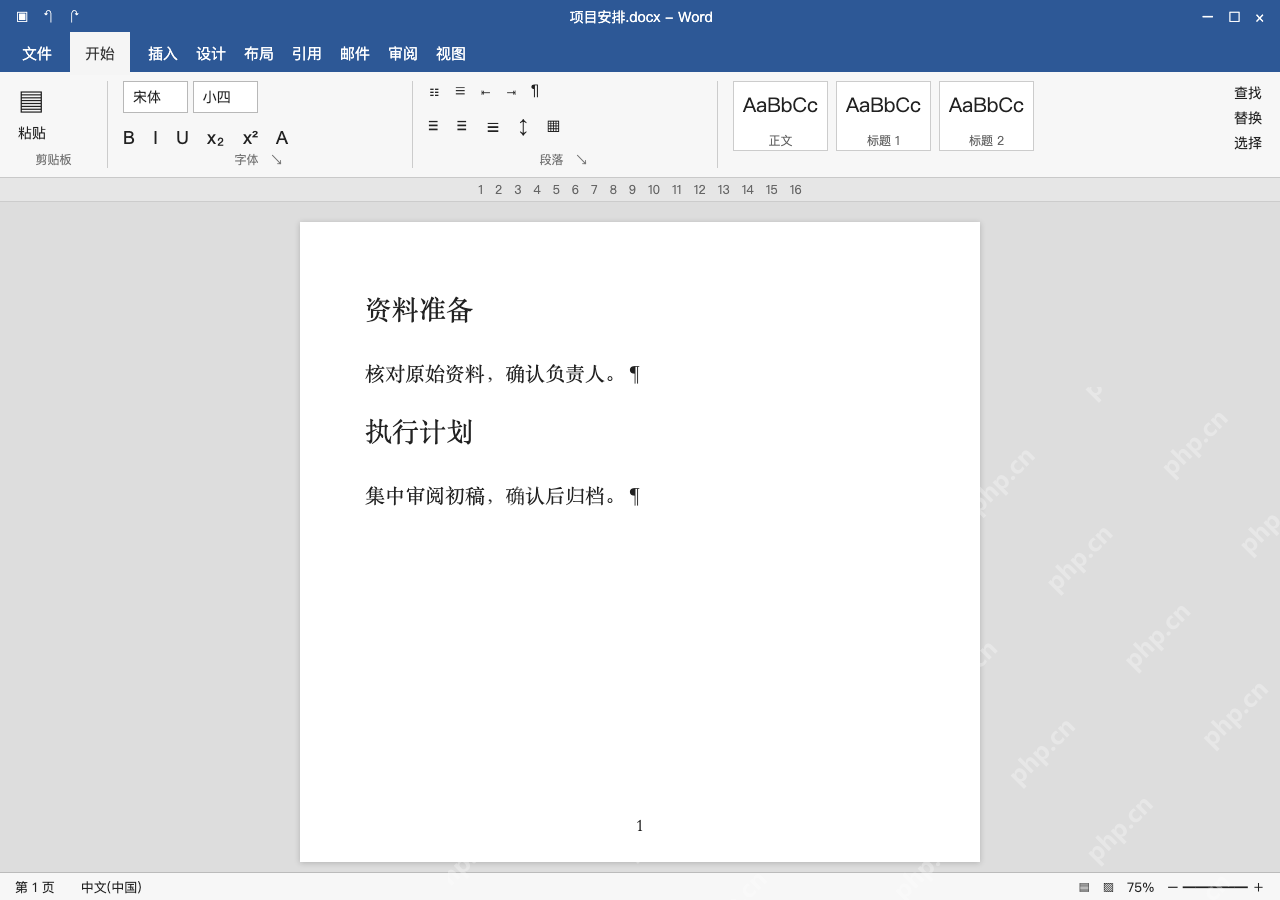Switch to the 审阅 (Review) tab
The height and width of the screenshot is (900, 1280).
click(403, 54)
